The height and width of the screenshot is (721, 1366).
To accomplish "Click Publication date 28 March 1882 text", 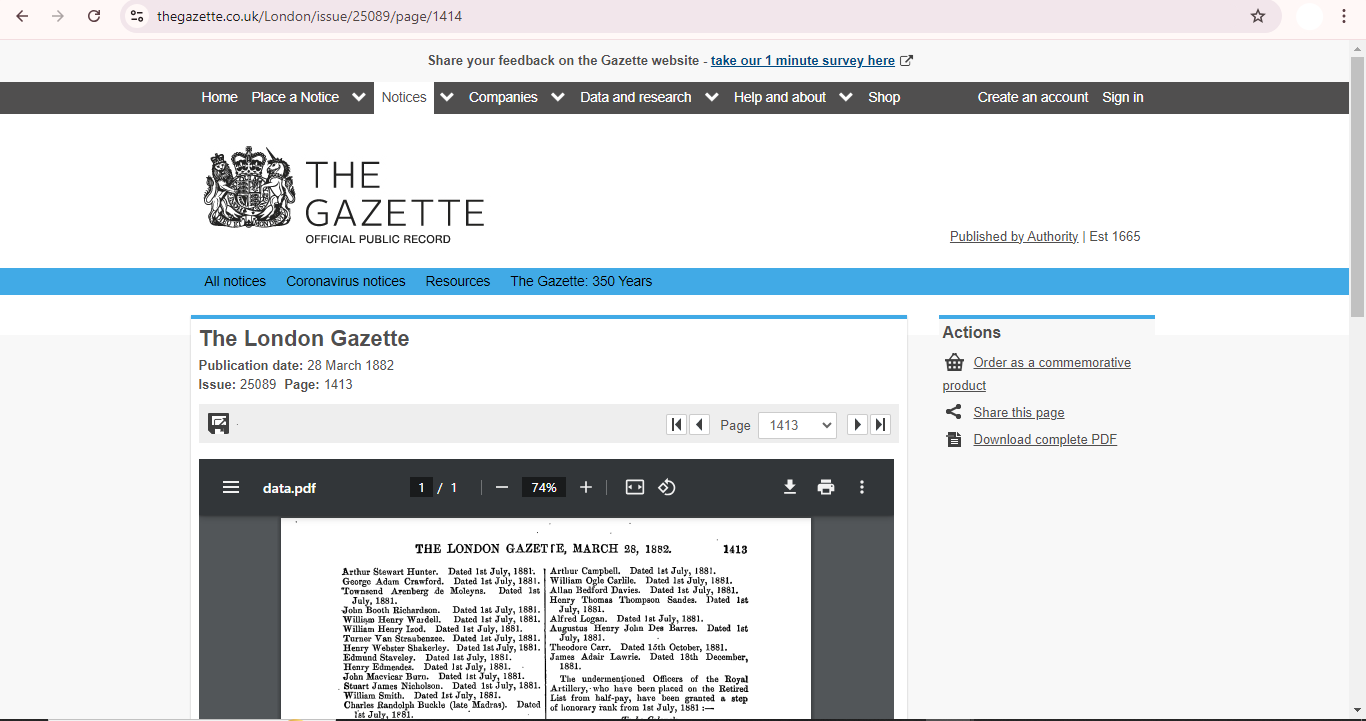I will pos(296,366).
